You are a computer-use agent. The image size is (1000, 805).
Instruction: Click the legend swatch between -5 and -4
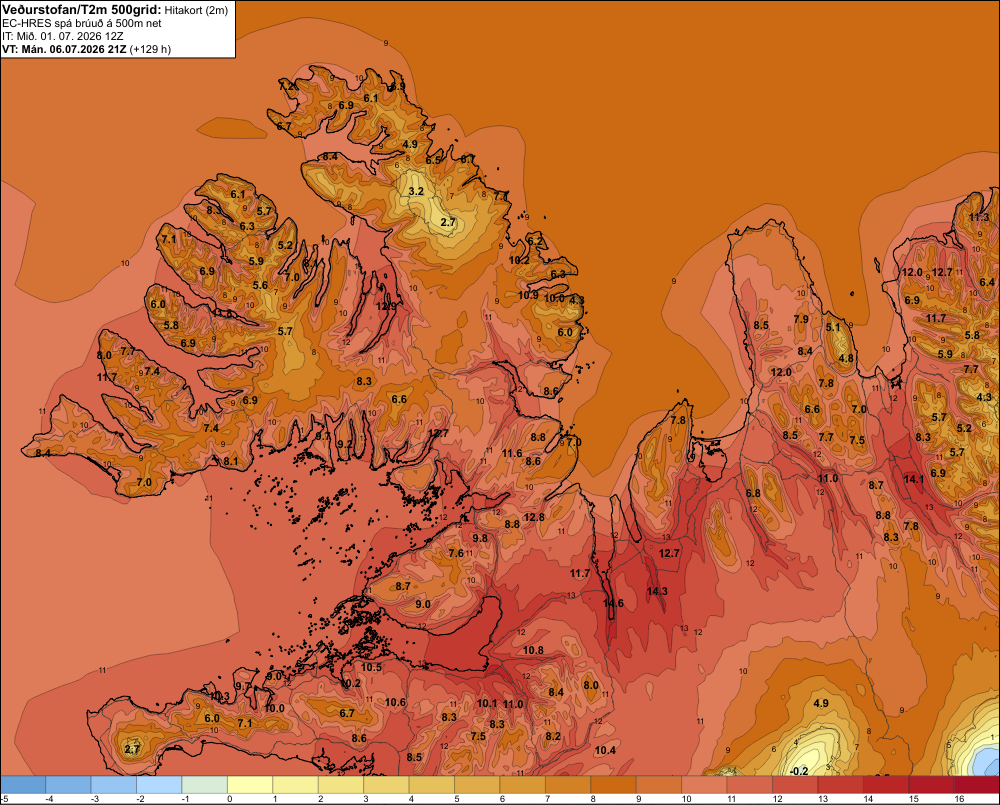coord(23,785)
